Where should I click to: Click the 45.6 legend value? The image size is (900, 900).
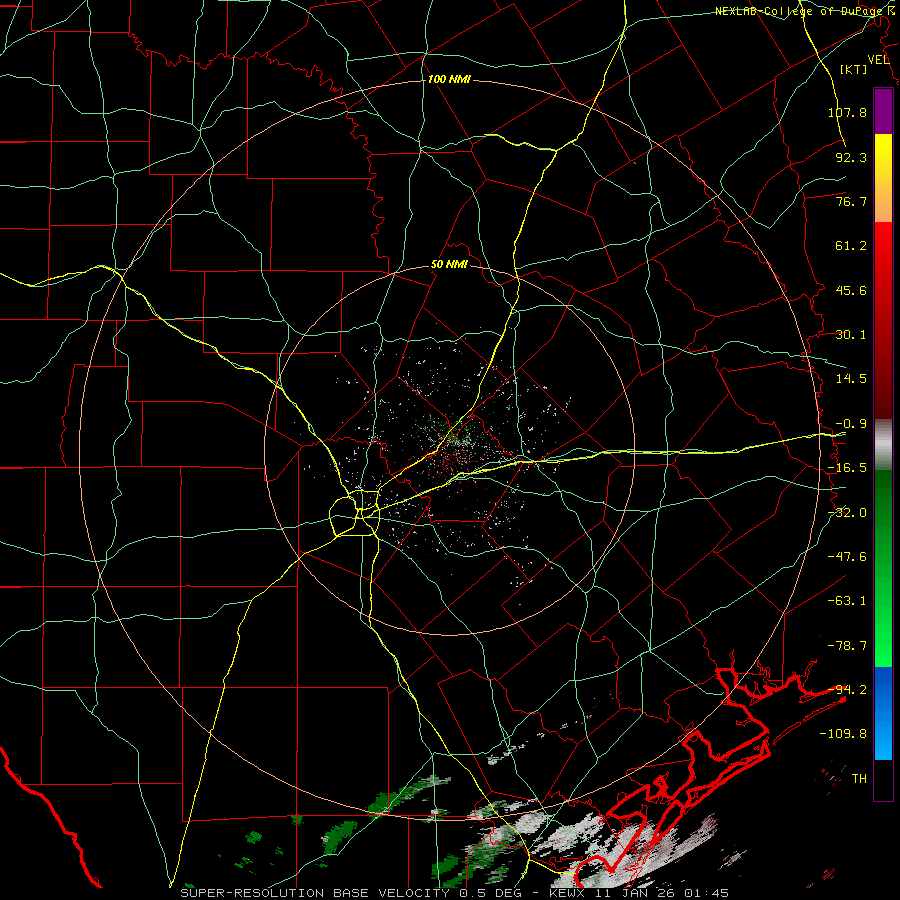tap(851, 290)
